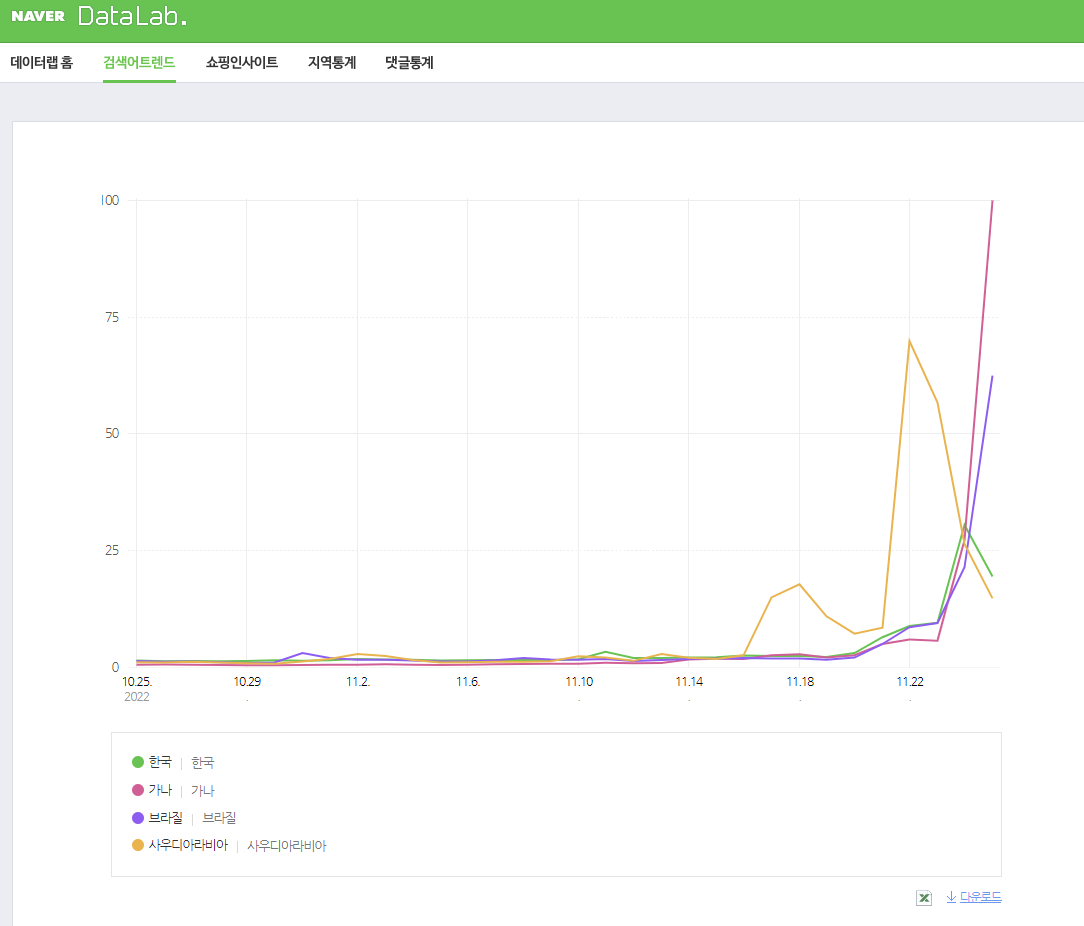The height and width of the screenshot is (926, 1084).
Task: Click the 11.18 x-axis date label
Action: (x=800, y=682)
